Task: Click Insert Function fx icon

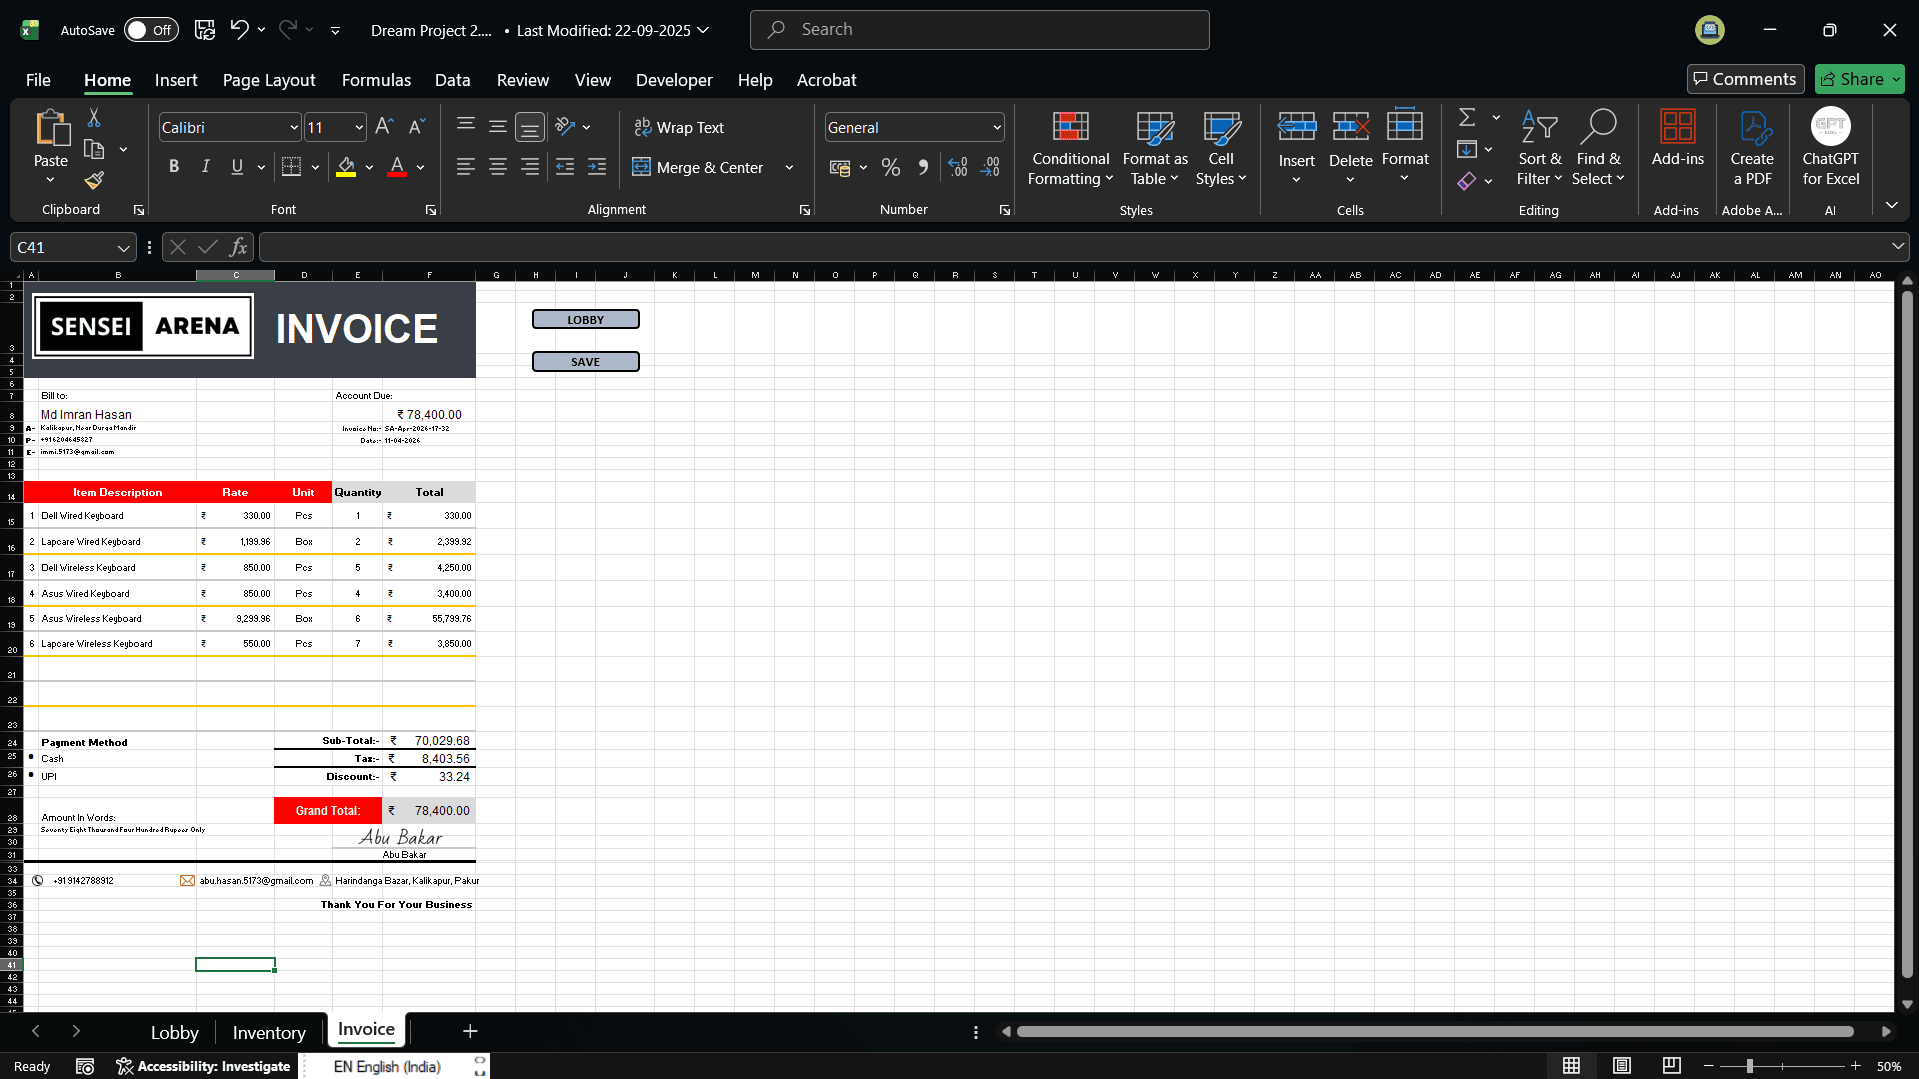Action: [238, 247]
